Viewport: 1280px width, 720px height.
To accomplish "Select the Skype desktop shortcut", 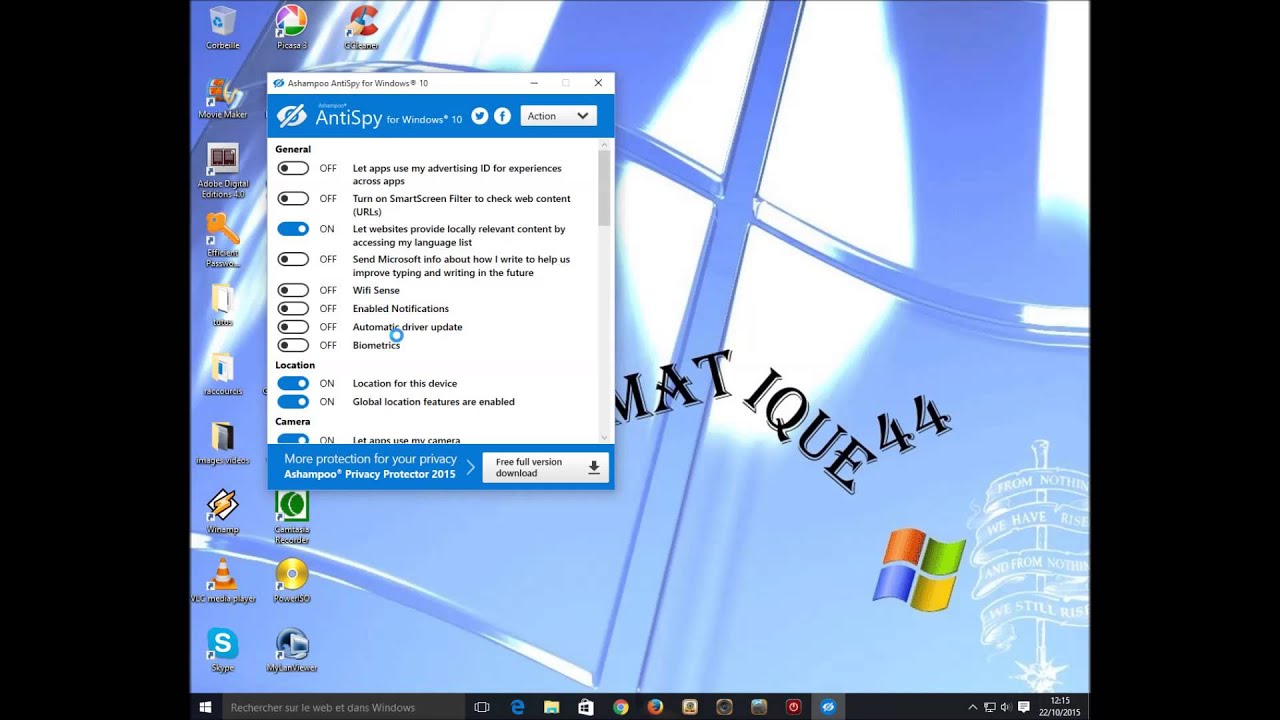I will tap(222, 650).
